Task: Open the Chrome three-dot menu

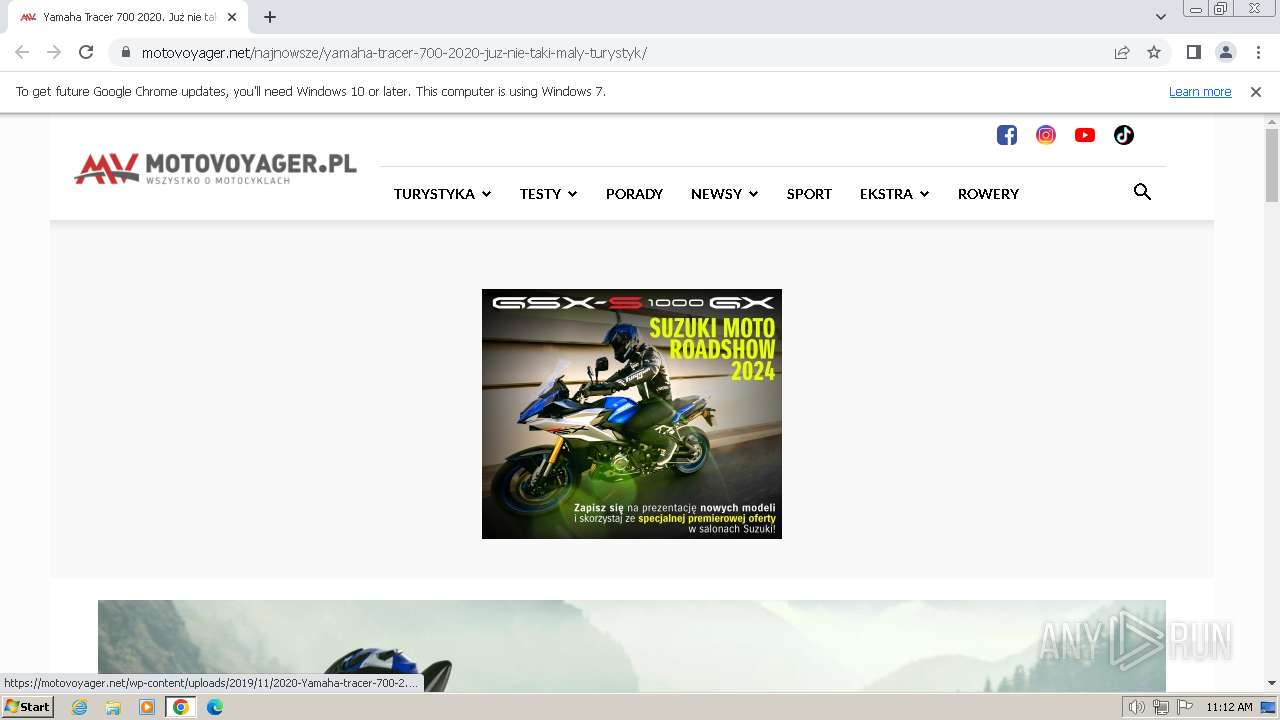Action: point(1258,52)
